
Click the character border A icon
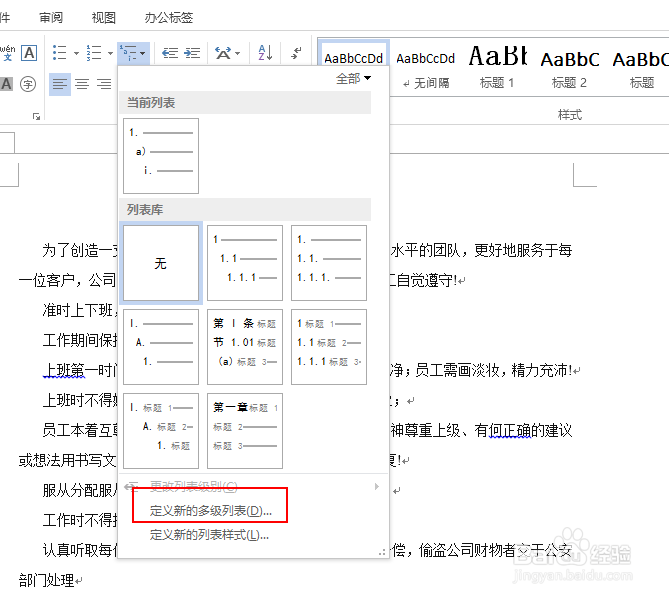point(29,53)
